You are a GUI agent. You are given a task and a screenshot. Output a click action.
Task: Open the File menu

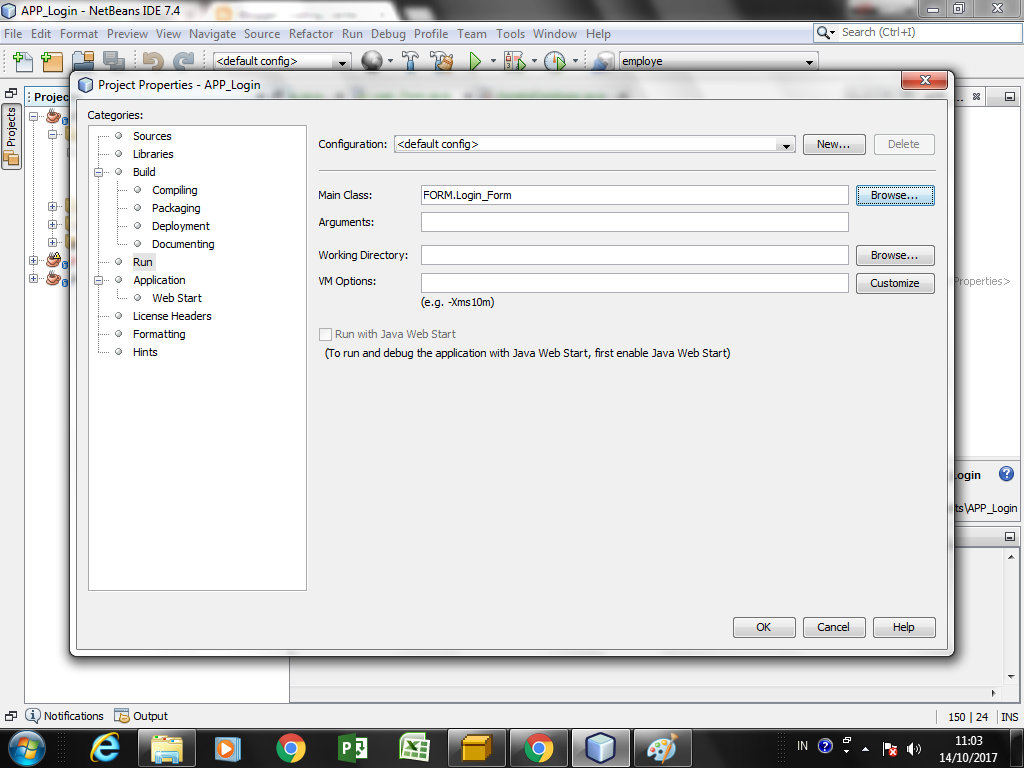pos(13,34)
